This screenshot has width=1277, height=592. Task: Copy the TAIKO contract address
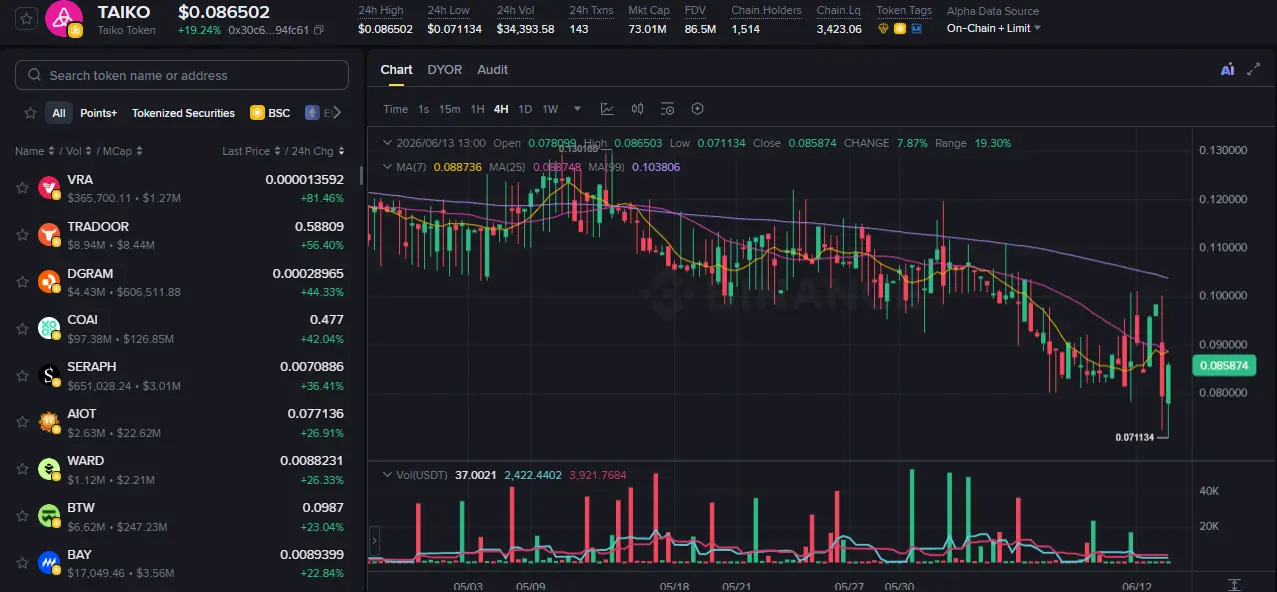click(x=319, y=30)
